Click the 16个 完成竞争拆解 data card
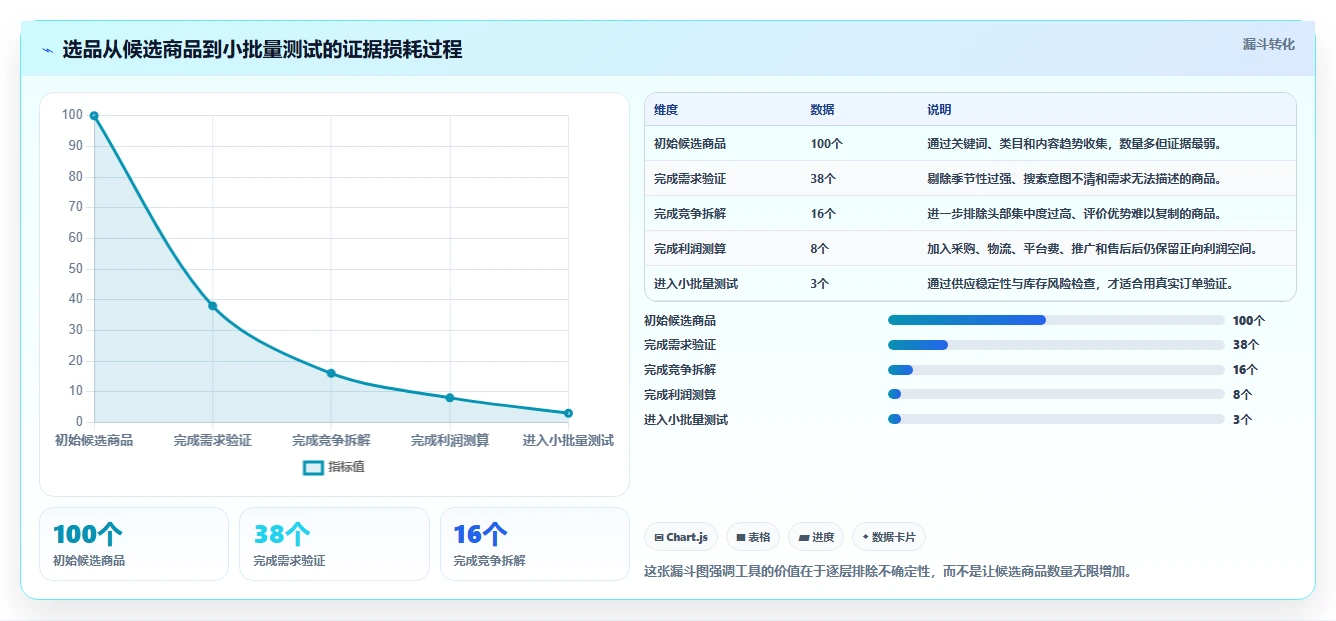 coord(535,544)
